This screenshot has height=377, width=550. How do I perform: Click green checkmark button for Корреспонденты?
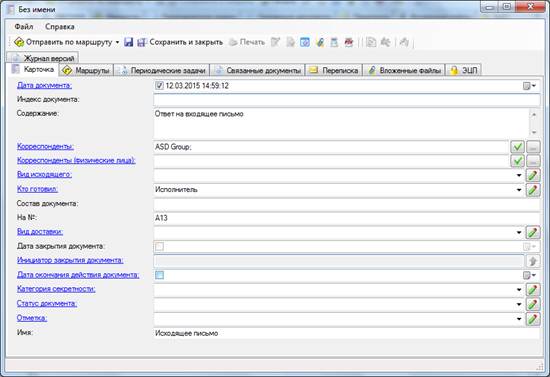(x=517, y=147)
